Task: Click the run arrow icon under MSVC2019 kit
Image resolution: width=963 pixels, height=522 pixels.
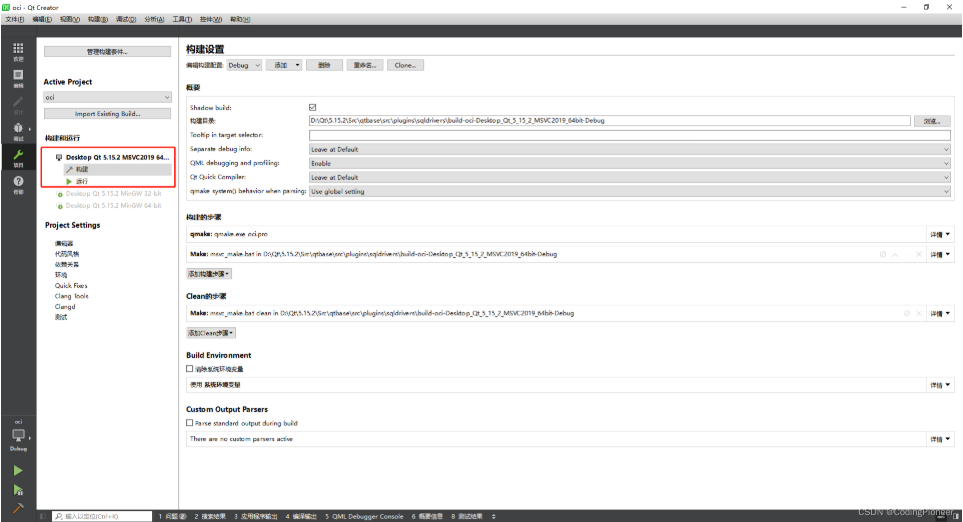Action: click(x=69, y=181)
